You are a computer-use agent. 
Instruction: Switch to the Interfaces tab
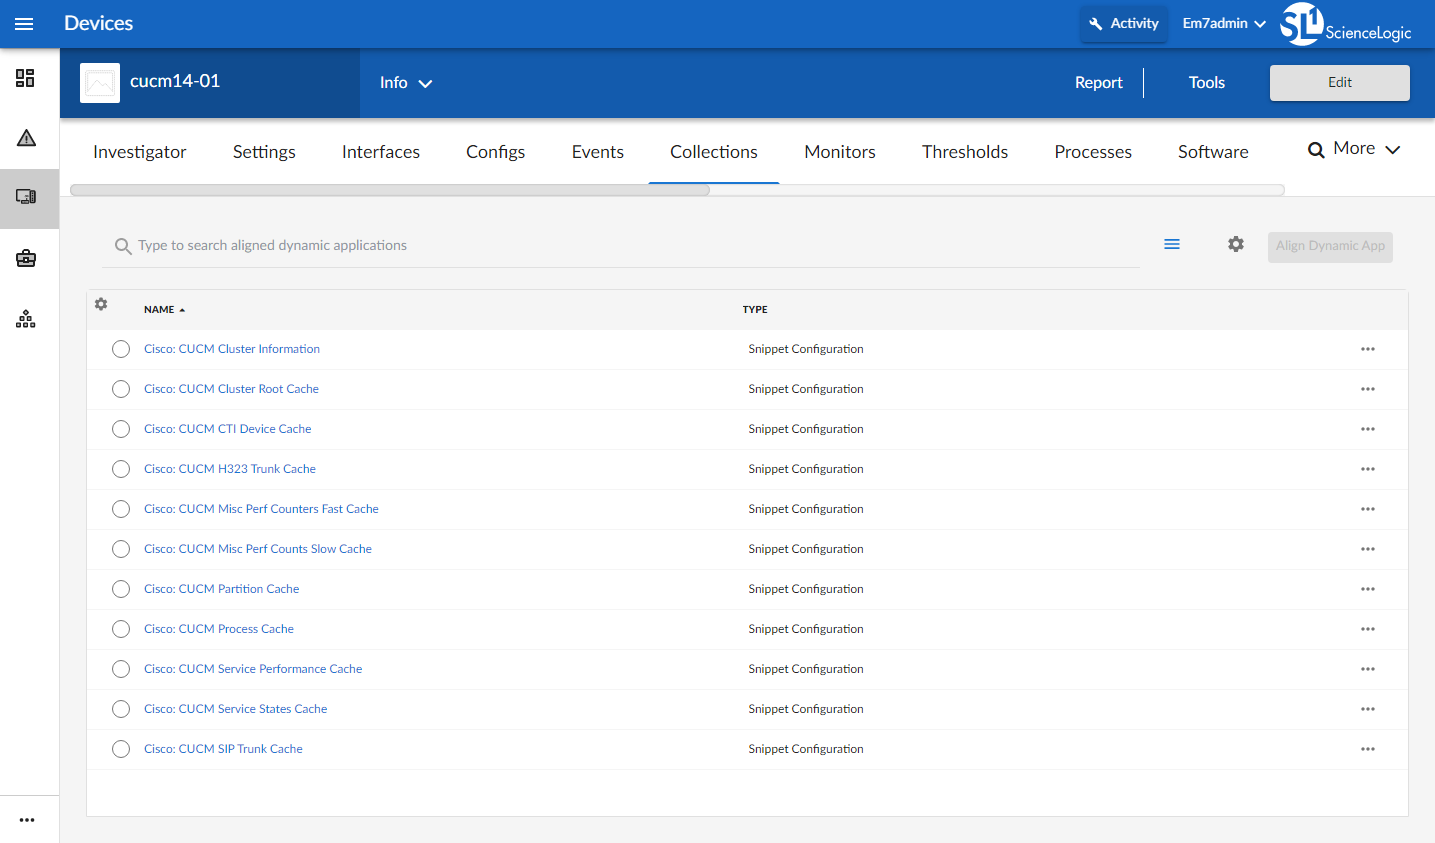(x=380, y=152)
